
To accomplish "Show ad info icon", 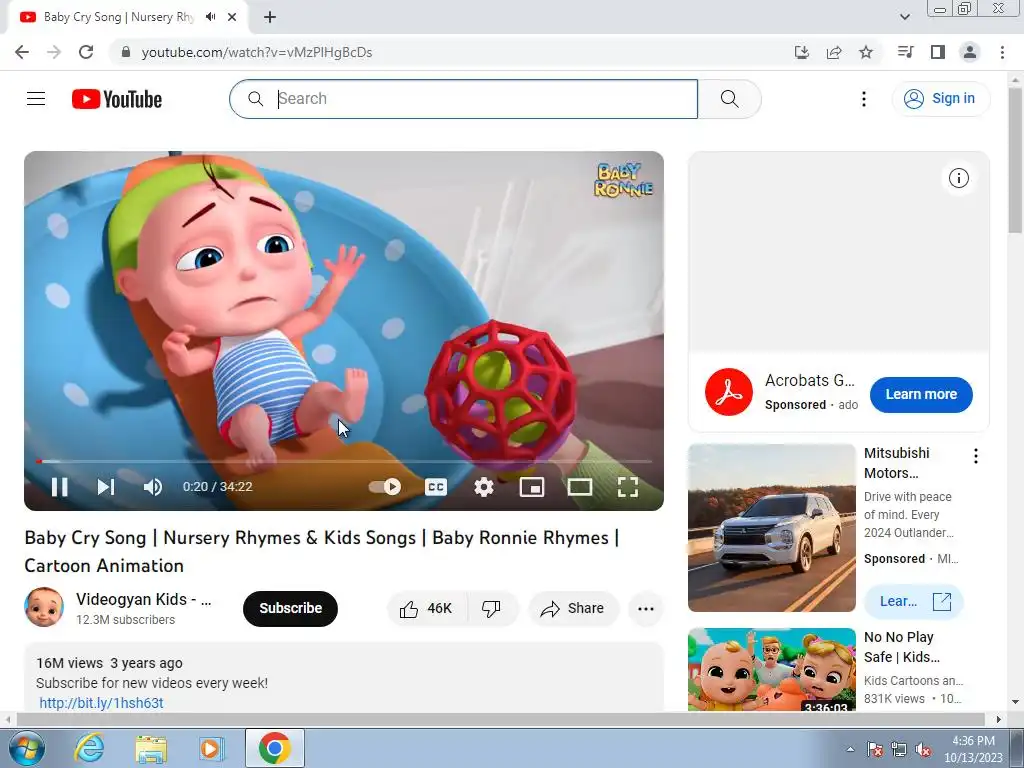I will pyautogui.click(x=958, y=178).
